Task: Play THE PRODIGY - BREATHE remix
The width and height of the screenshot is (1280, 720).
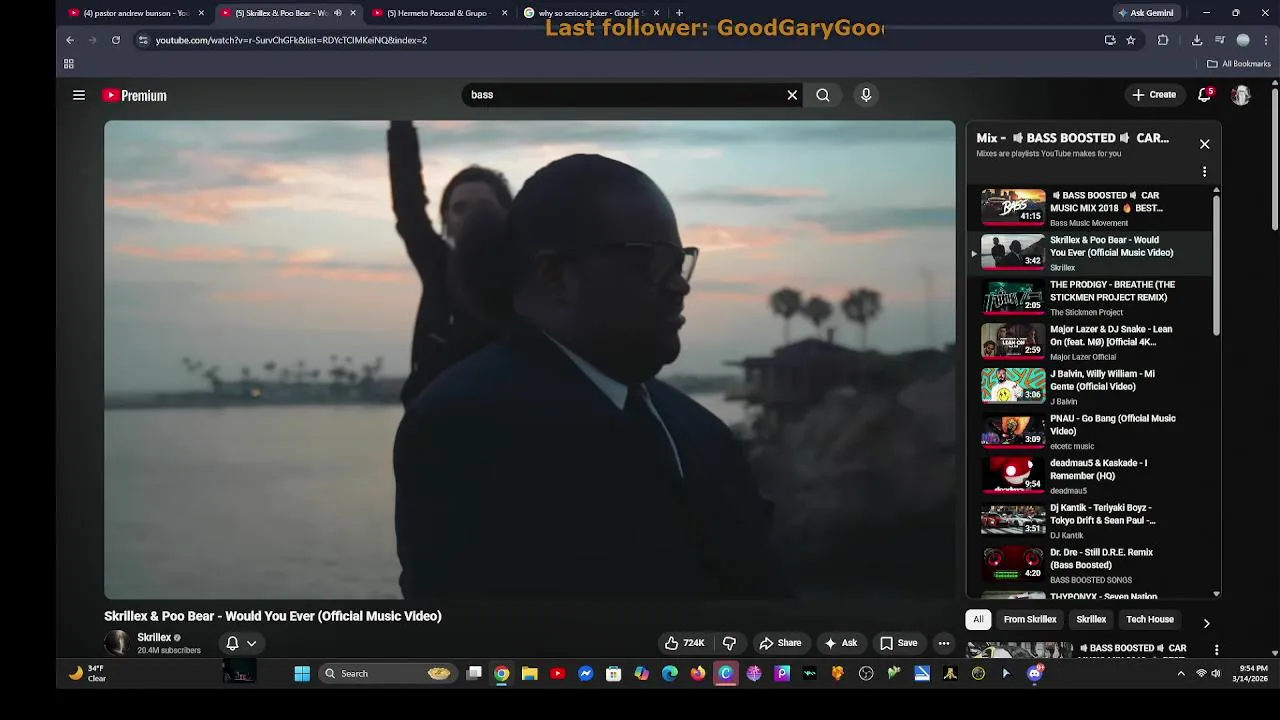Action: [1090, 297]
